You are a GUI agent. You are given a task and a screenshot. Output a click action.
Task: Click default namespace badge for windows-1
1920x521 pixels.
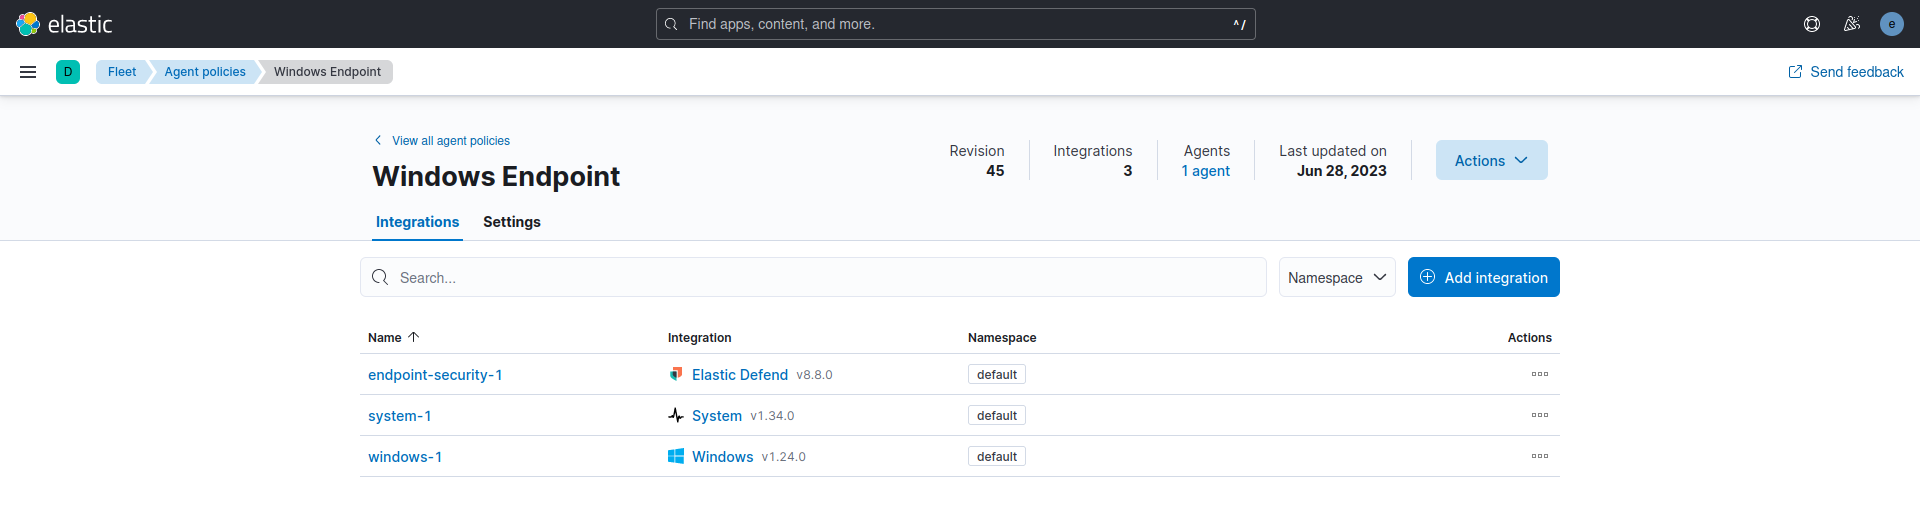click(x=997, y=456)
